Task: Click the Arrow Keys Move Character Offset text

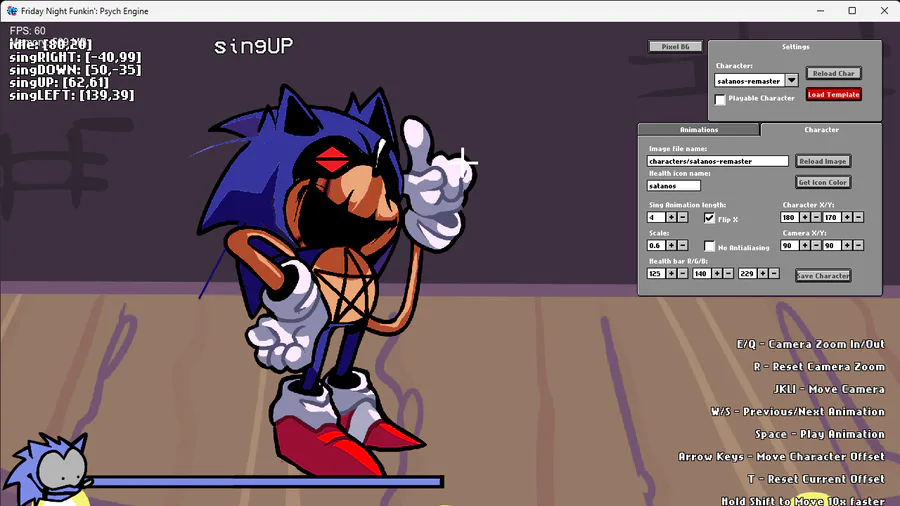Action: pos(781,457)
